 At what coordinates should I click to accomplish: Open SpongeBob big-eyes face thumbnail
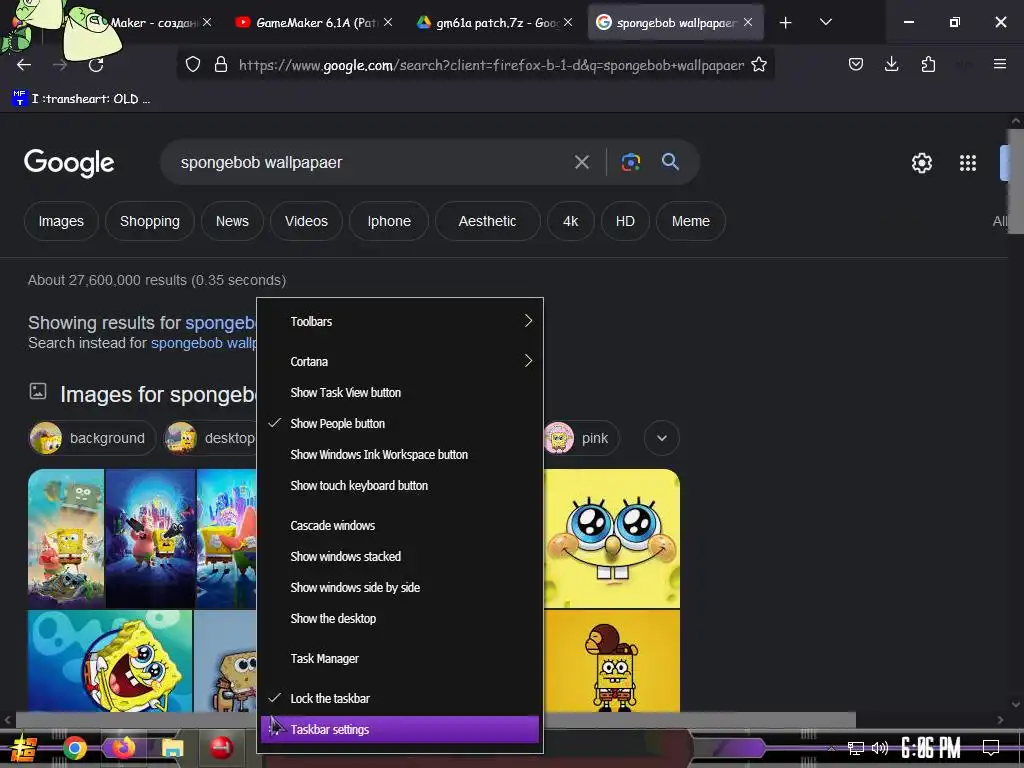pyautogui.click(x=612, y=538)
